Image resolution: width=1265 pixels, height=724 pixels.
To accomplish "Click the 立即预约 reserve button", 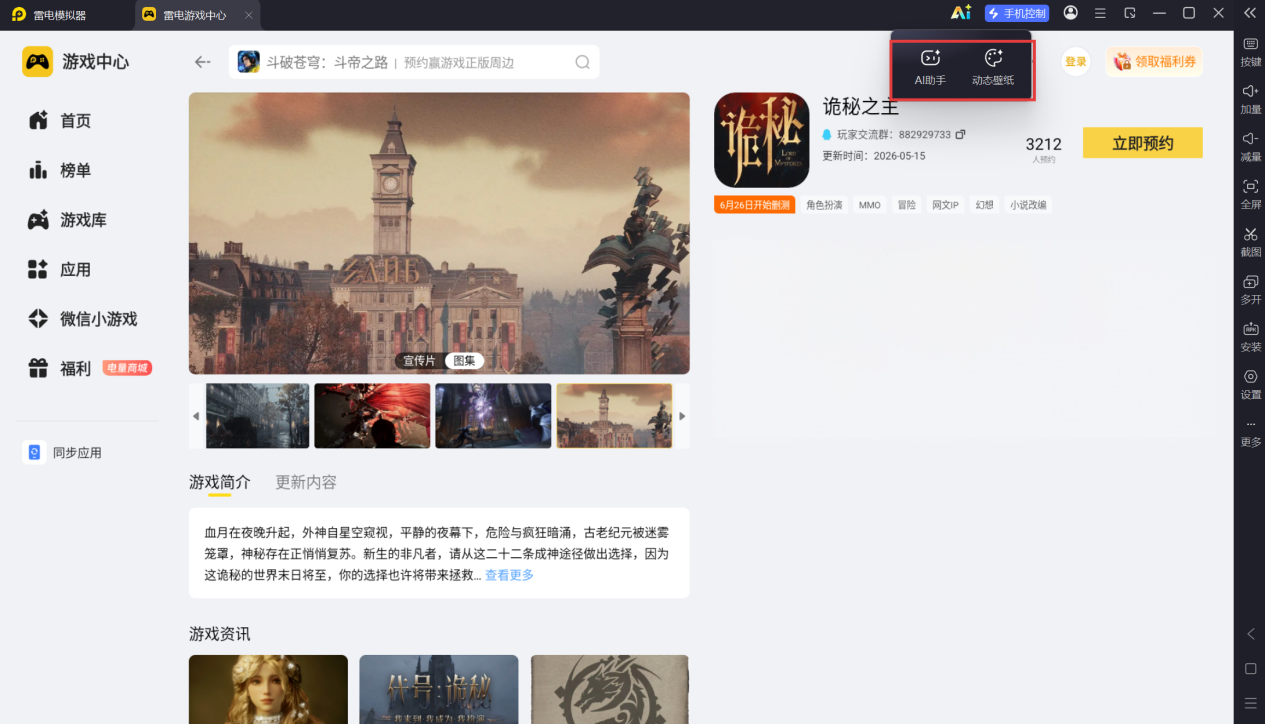I will [x=1143, y=143].
